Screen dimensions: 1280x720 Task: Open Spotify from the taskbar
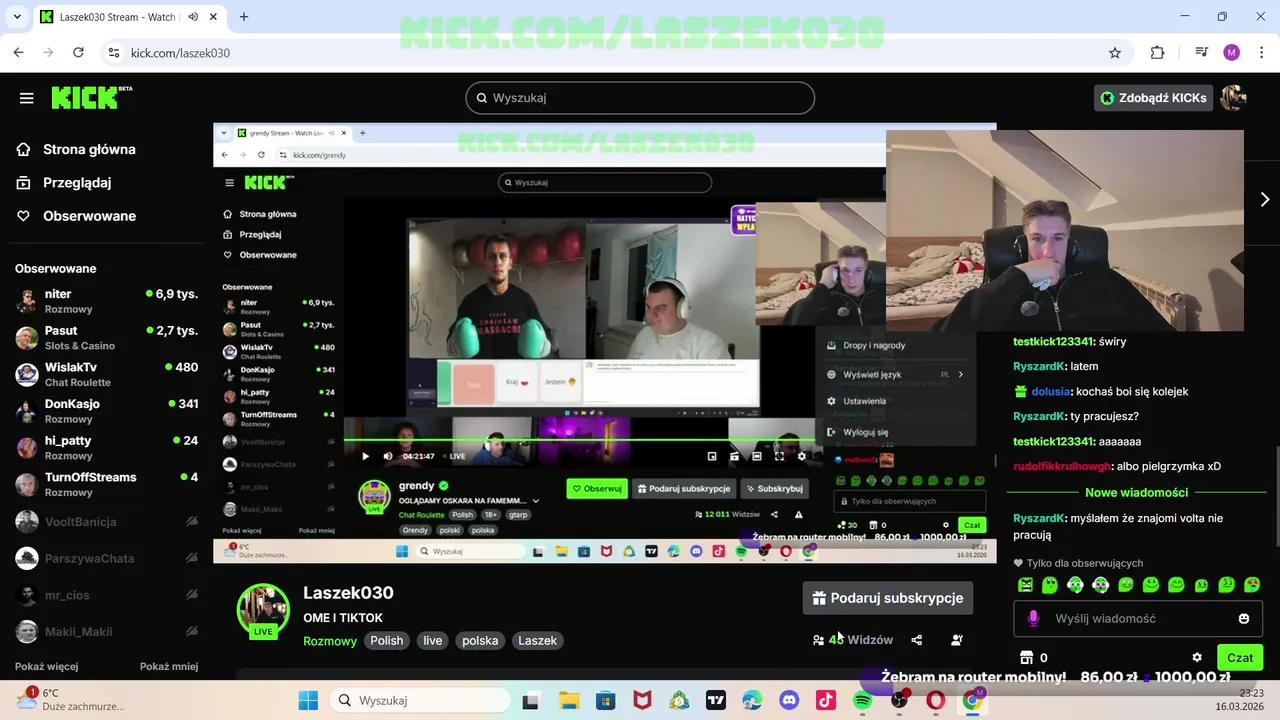863,700
